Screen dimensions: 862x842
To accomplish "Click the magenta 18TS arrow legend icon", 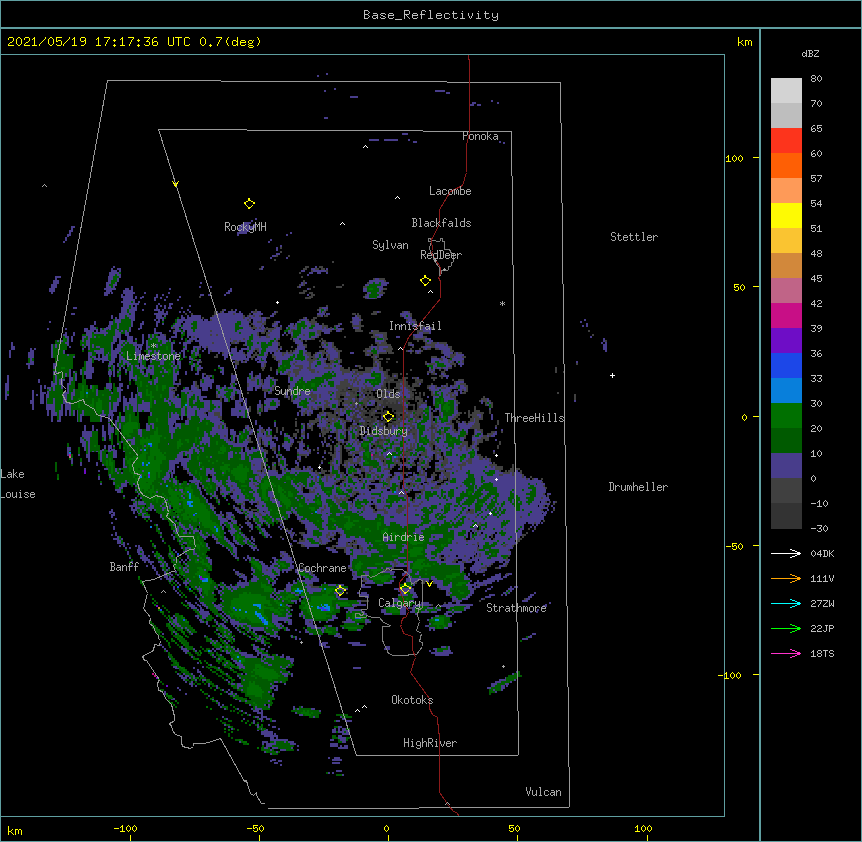I will point(786,653).
